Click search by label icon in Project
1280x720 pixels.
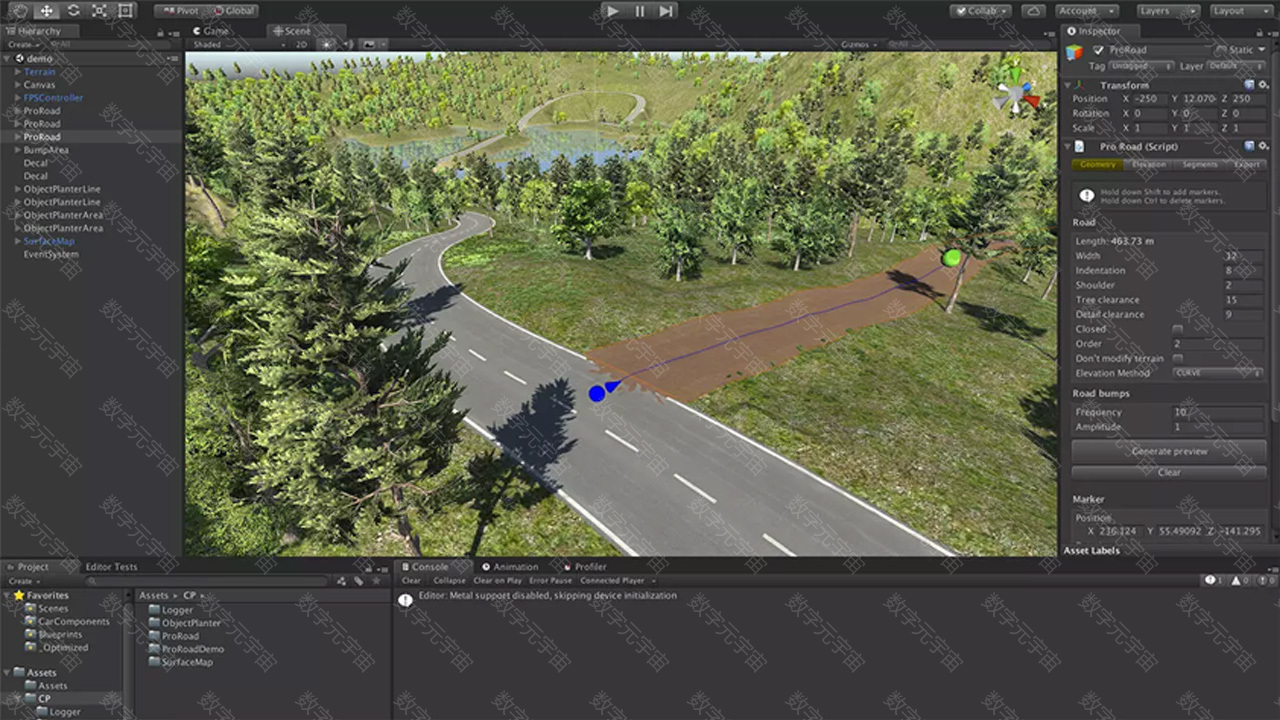358,580
